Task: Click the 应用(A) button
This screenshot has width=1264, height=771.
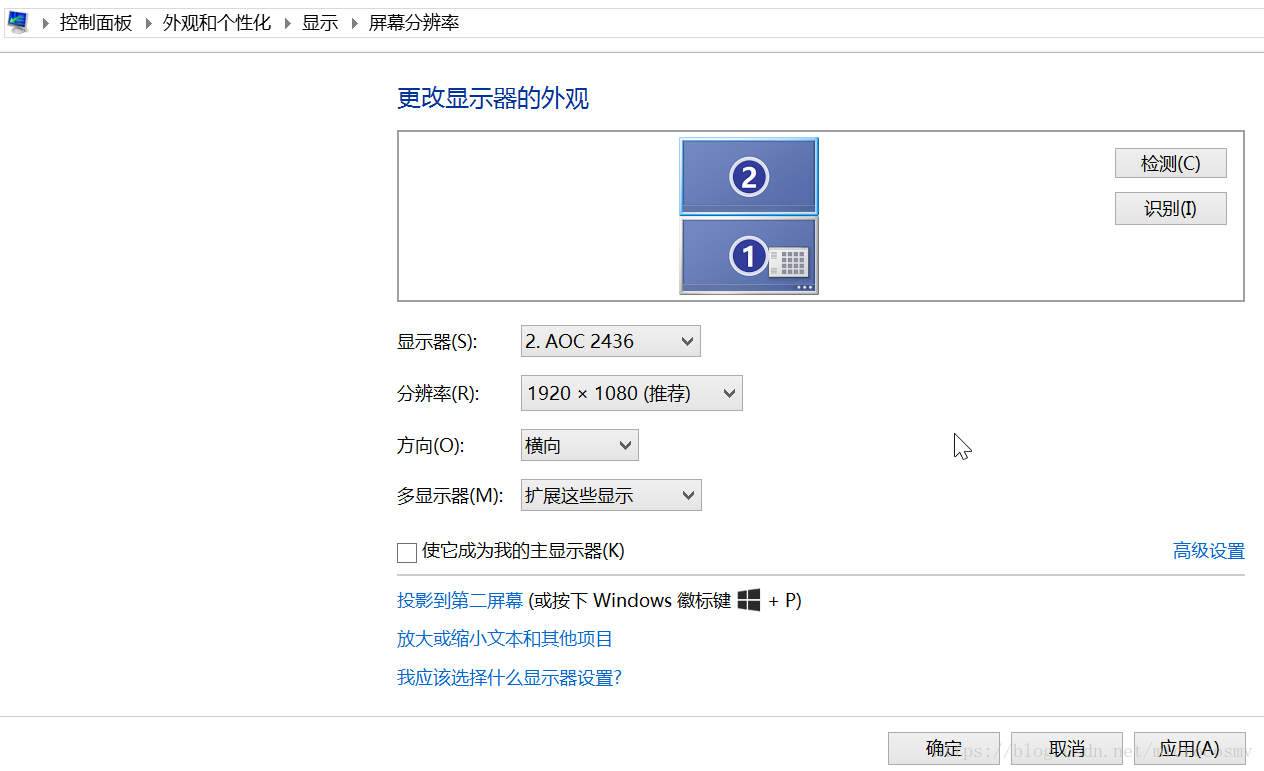Action: coord(1190,748)
